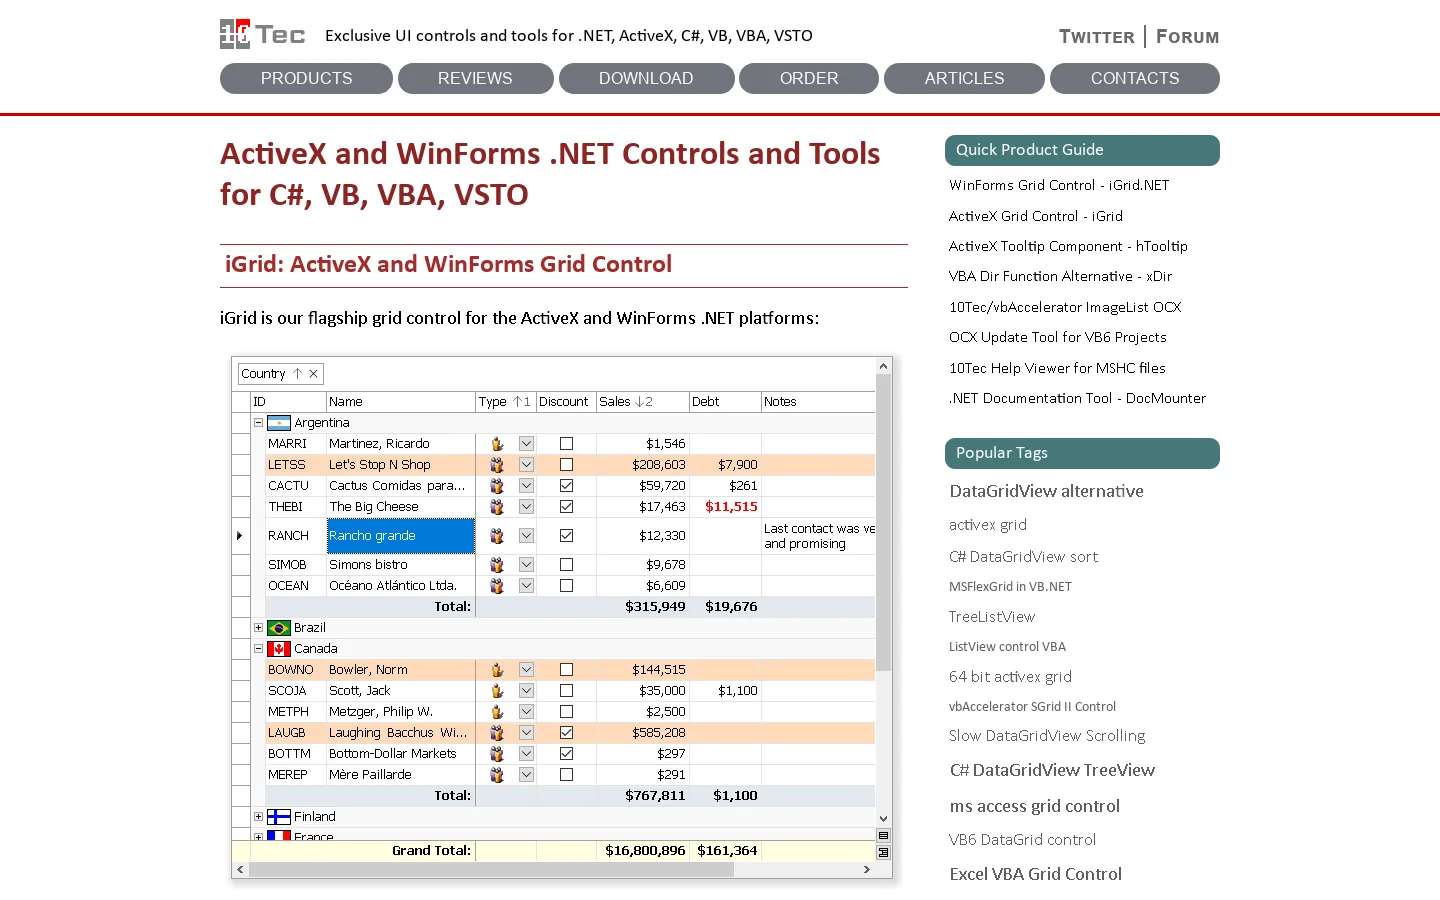Image resolution: width=1440 pixels, height=900 pixels.
Task: Click the grid's vertical scrollbar thumb
Action: (883, 523)
